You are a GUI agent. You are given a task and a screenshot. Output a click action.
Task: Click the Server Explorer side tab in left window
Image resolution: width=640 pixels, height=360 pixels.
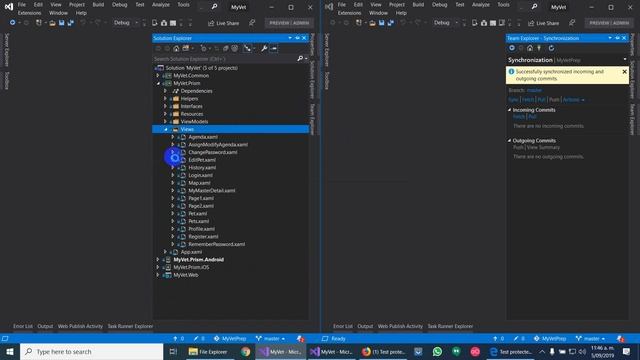tap(7, 50)
